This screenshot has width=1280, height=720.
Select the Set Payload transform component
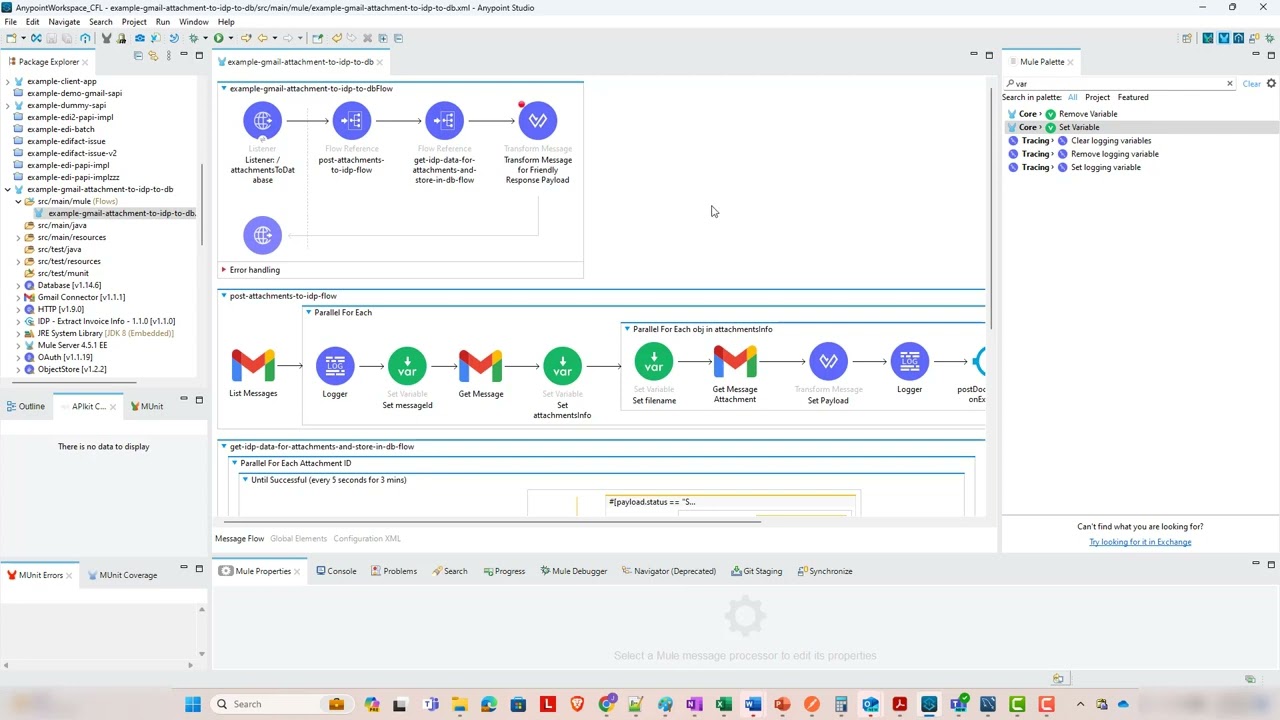tap(828, 361)
